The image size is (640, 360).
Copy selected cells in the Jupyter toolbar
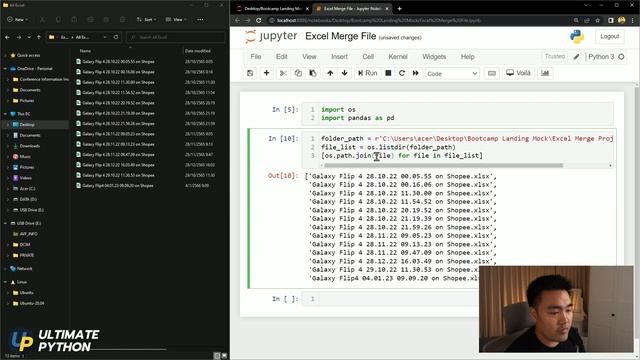pos(298,73)
